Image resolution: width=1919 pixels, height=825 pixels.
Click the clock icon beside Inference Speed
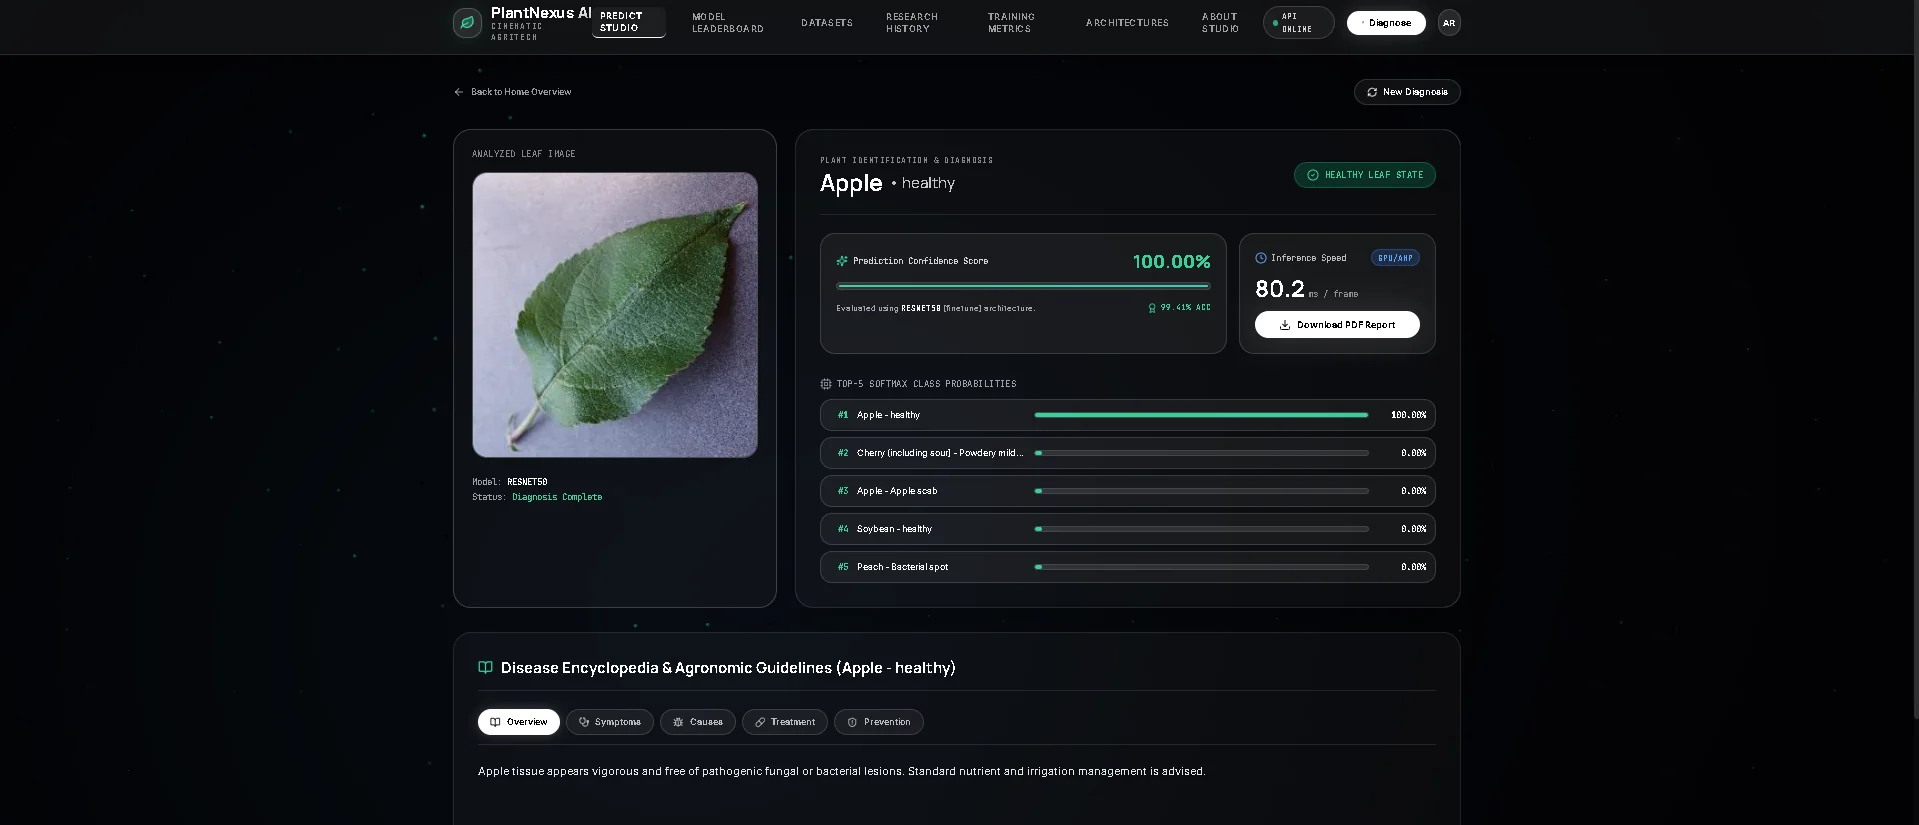[x=1261, y=258]
